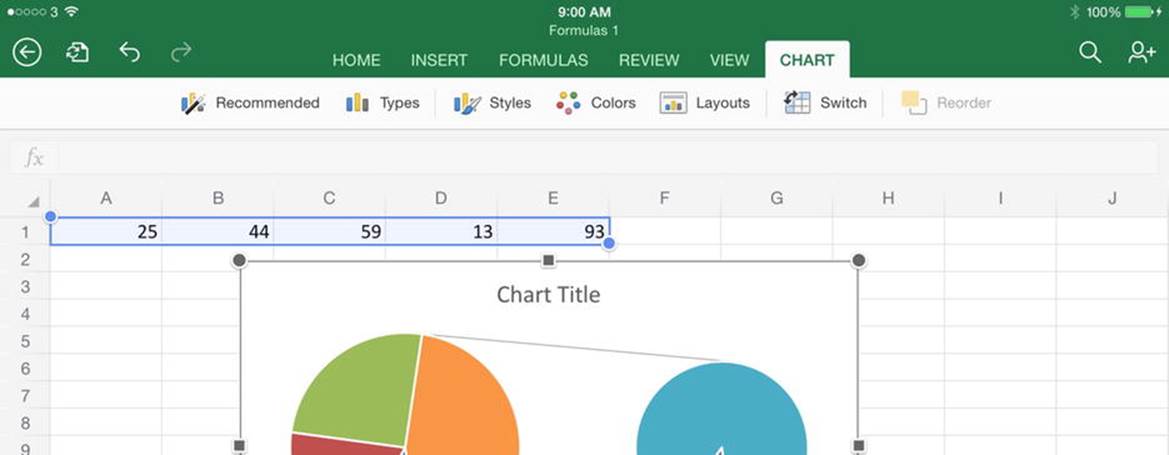Tap the fx function icon
The image size is (1169, 455).
tap(34, 157)
